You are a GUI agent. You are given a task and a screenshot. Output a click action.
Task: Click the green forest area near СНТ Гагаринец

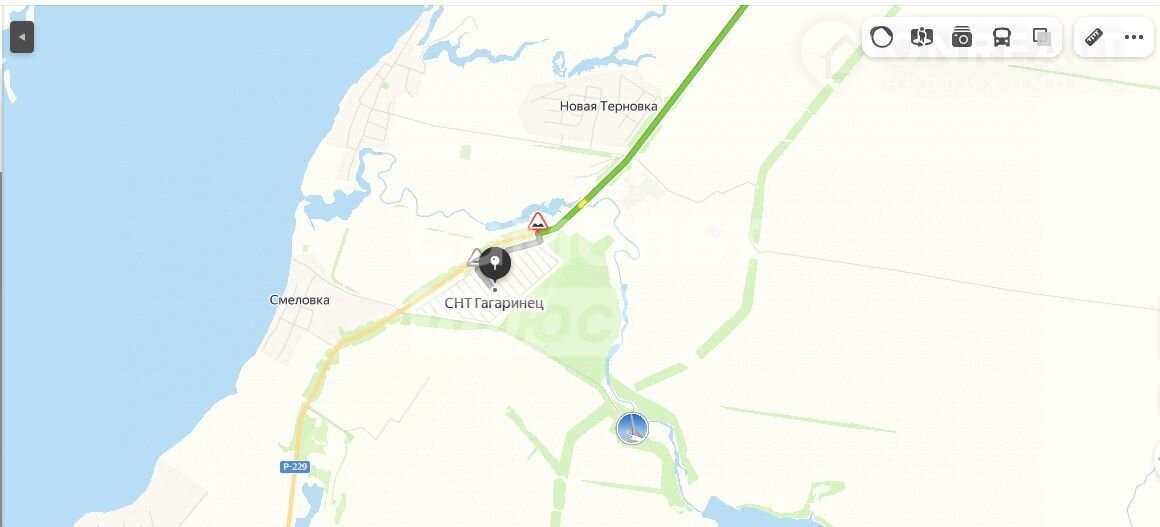(x=584, y=311)
